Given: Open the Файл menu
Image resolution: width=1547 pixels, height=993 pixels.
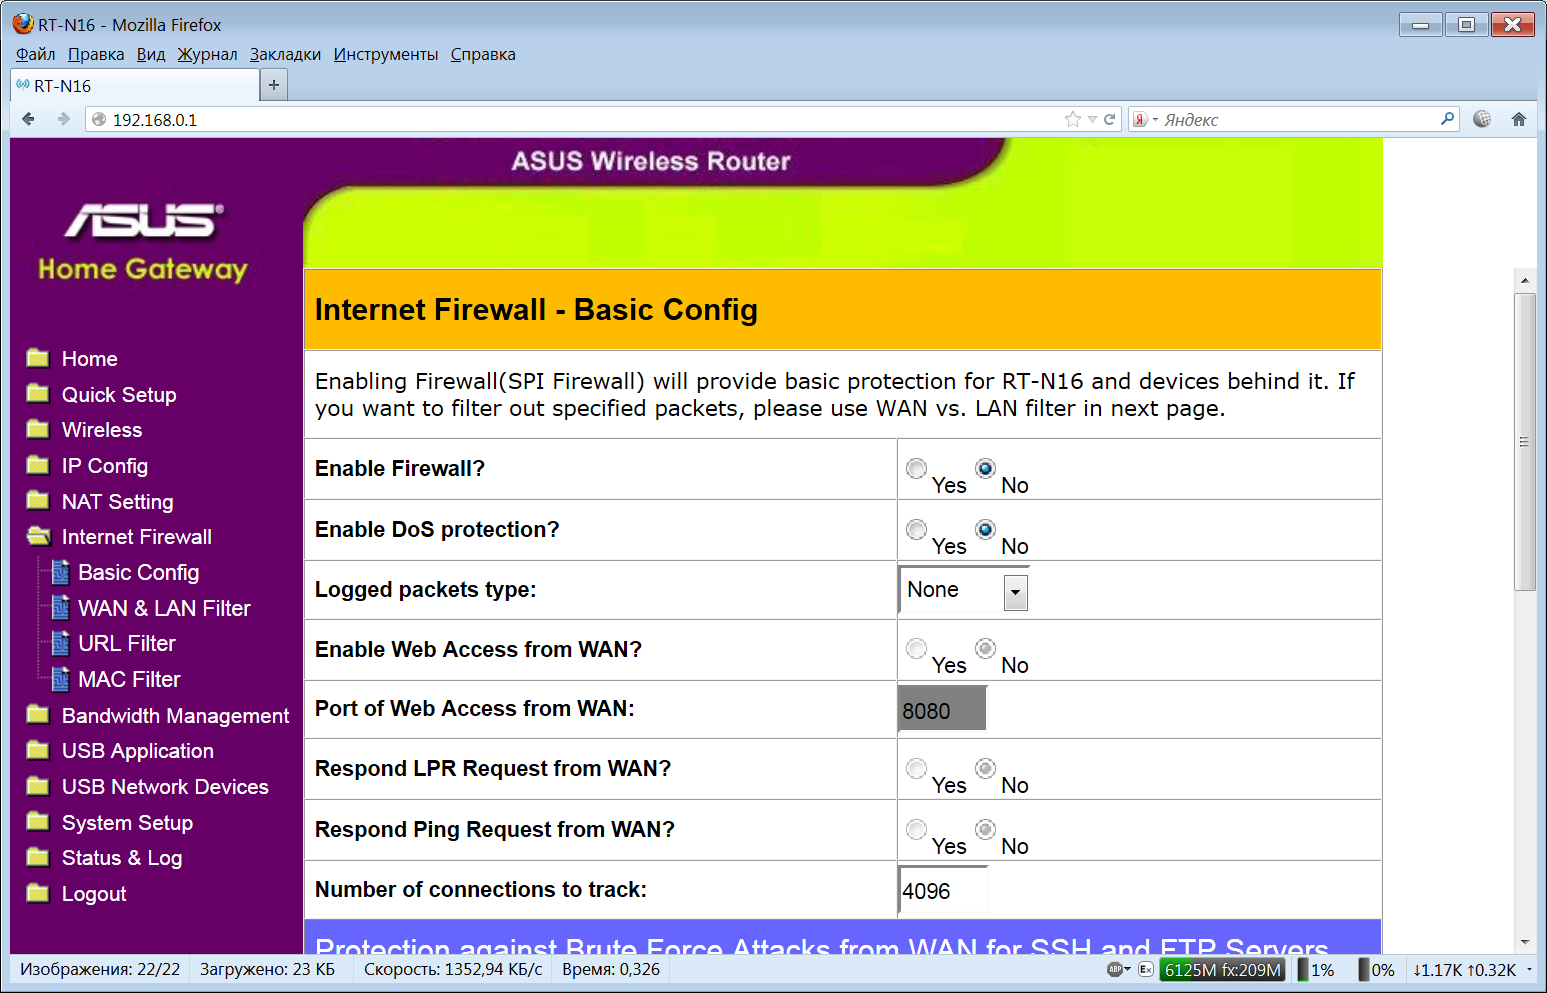Looking at the screenshot, I should point(35,54).
